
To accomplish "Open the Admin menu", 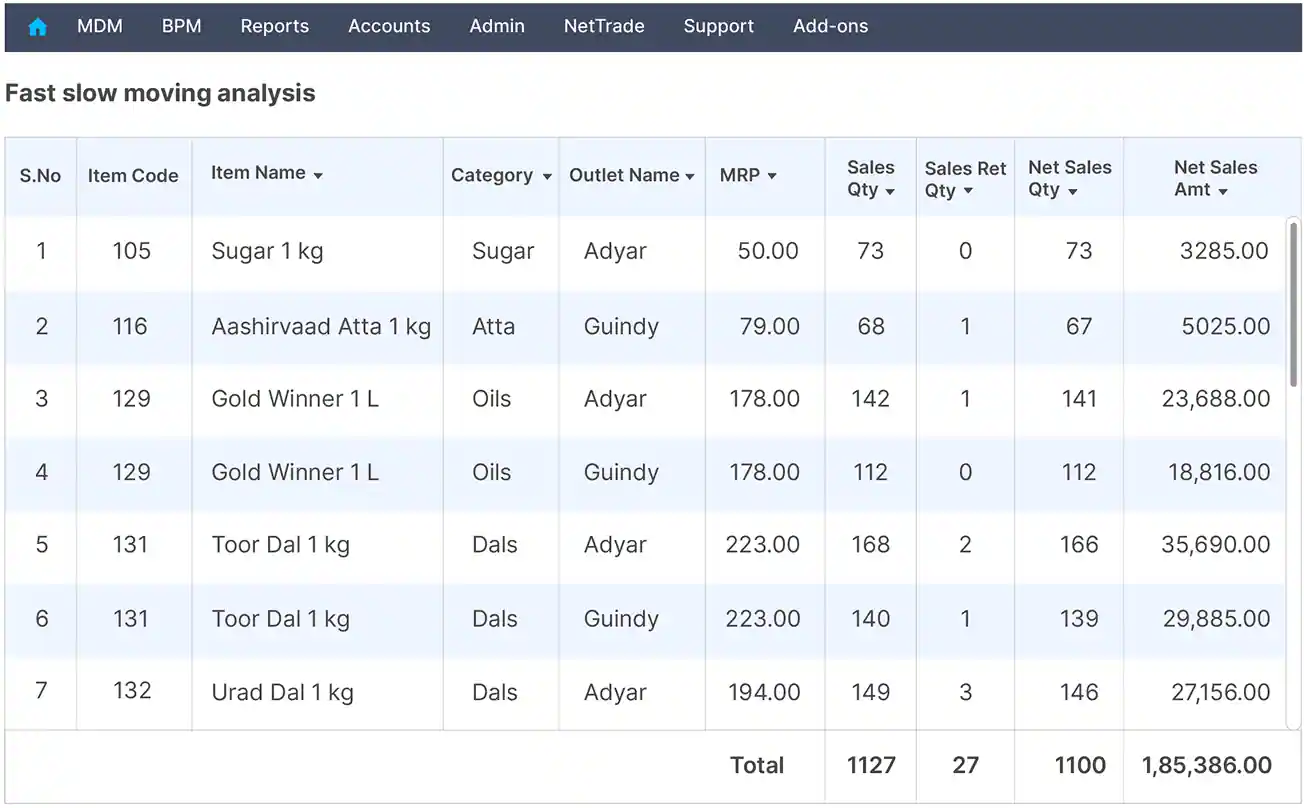I will pyautogui.click(x=497, y=26).
